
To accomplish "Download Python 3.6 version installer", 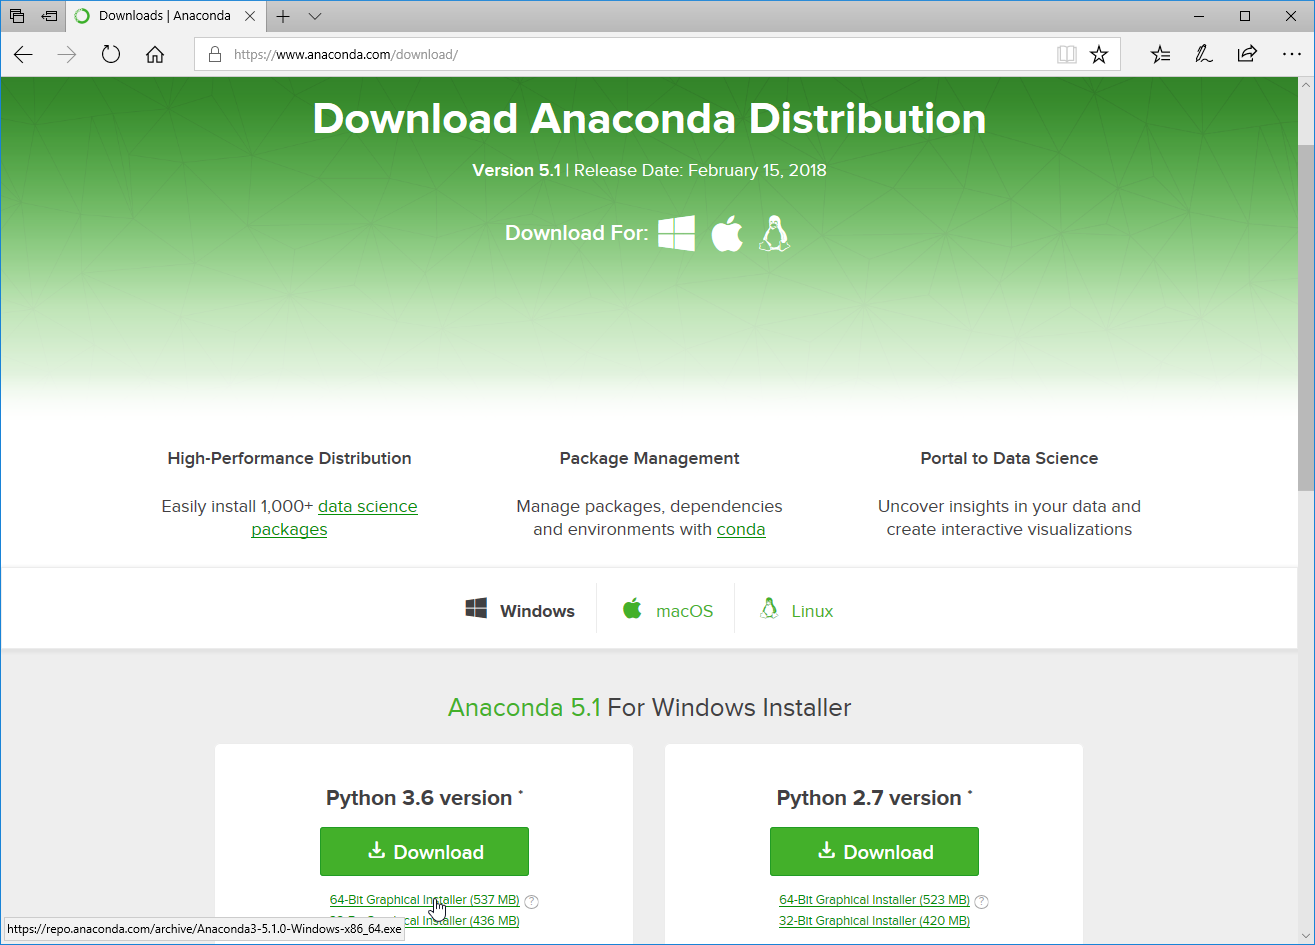I will (x=424, y=852).
